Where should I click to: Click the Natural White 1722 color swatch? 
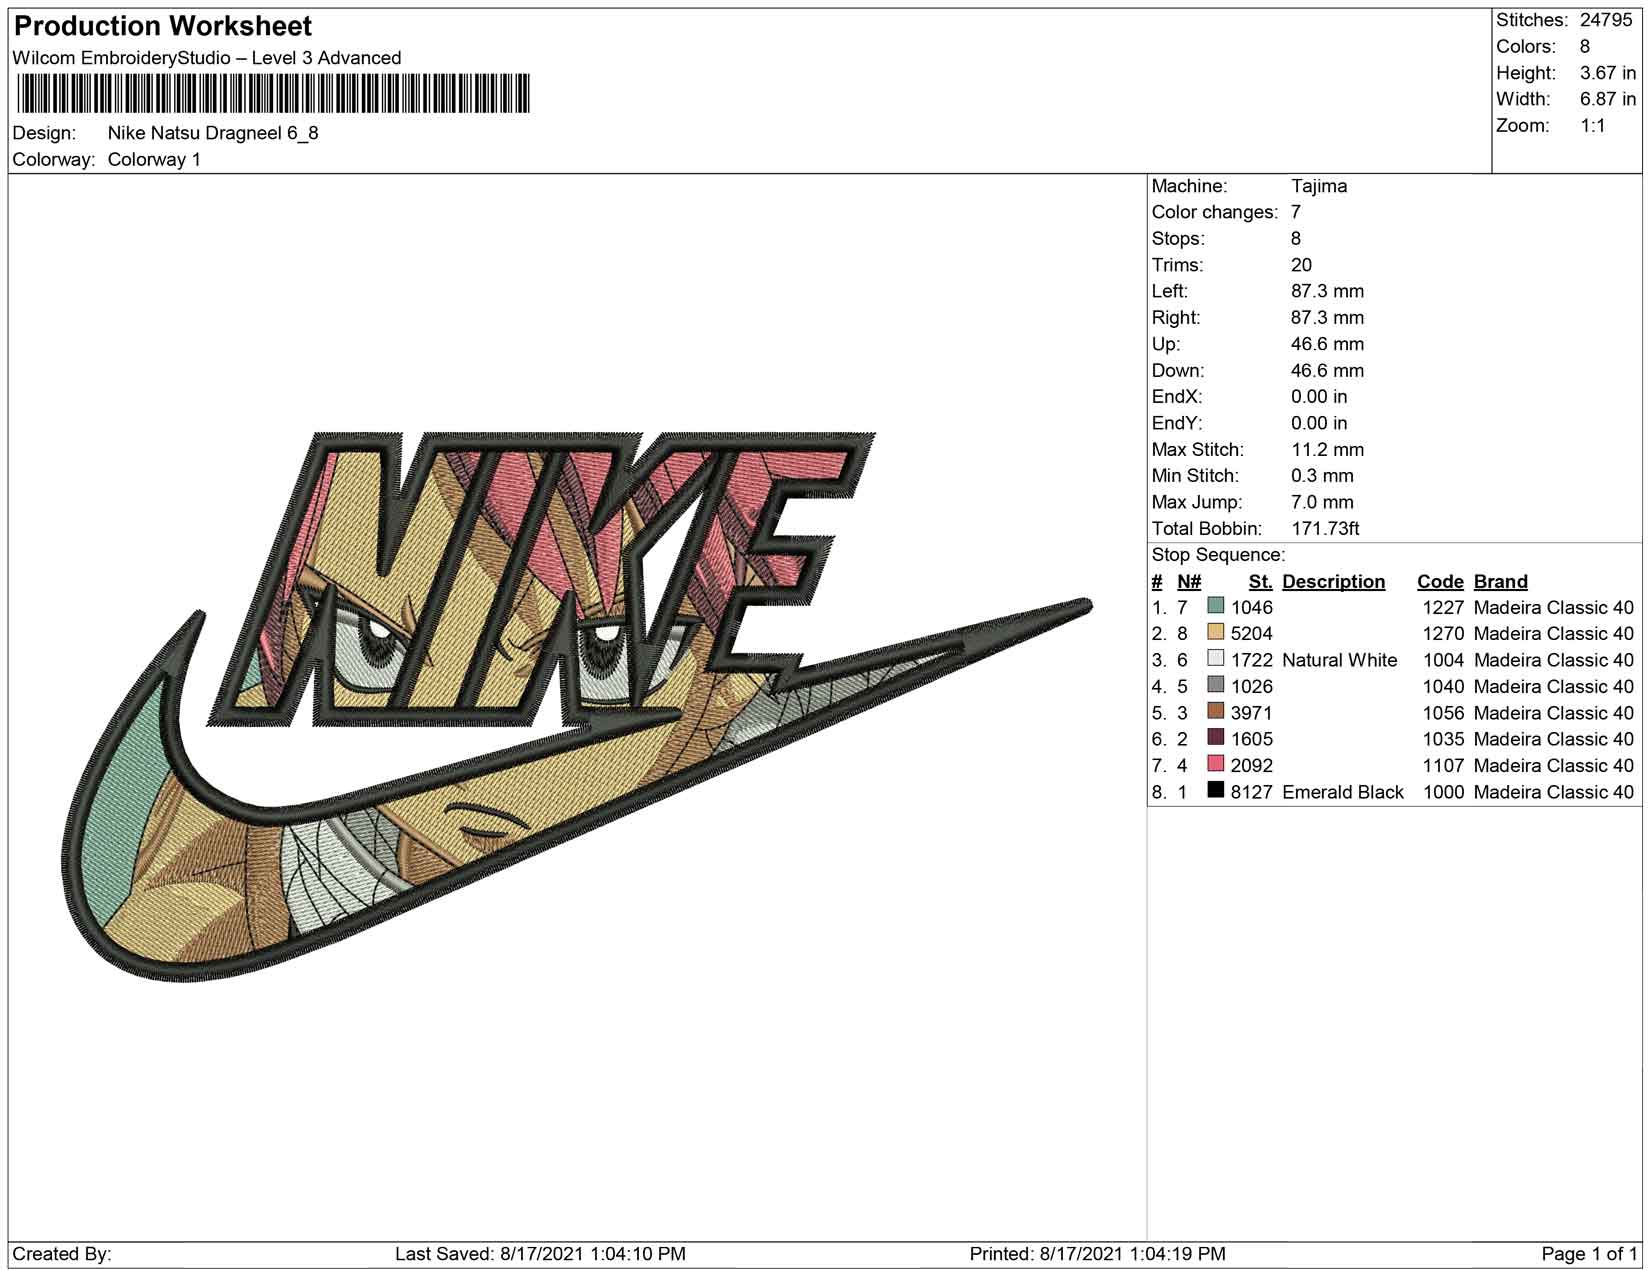1216,659
